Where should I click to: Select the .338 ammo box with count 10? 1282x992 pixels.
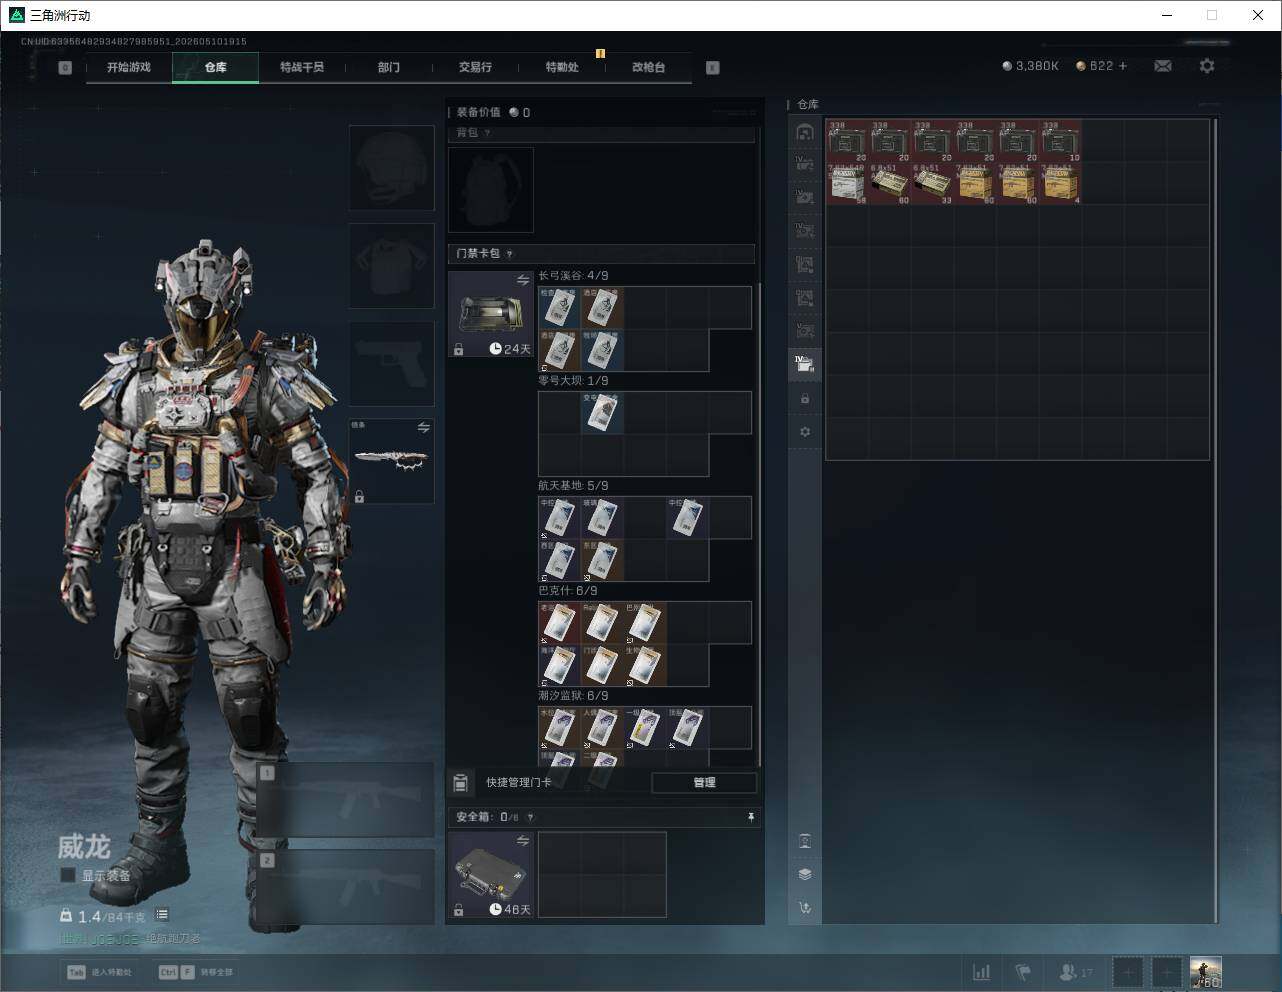pos(1061,141)
